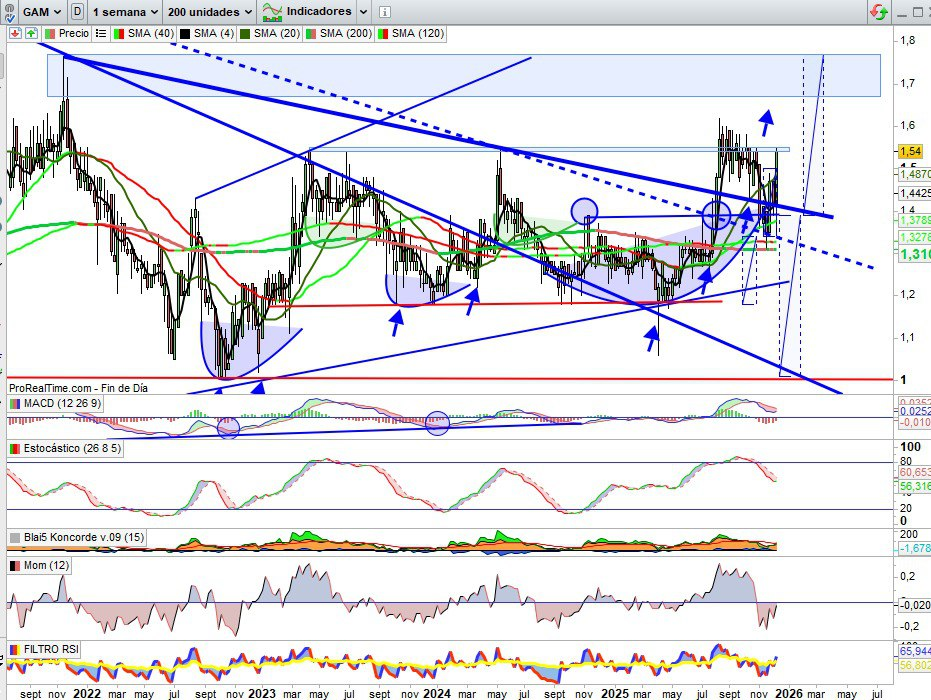The width and height of the screenshot is (931, 700).
Task: Open the MACD (12 26 9) label
Action: (62, 404)
